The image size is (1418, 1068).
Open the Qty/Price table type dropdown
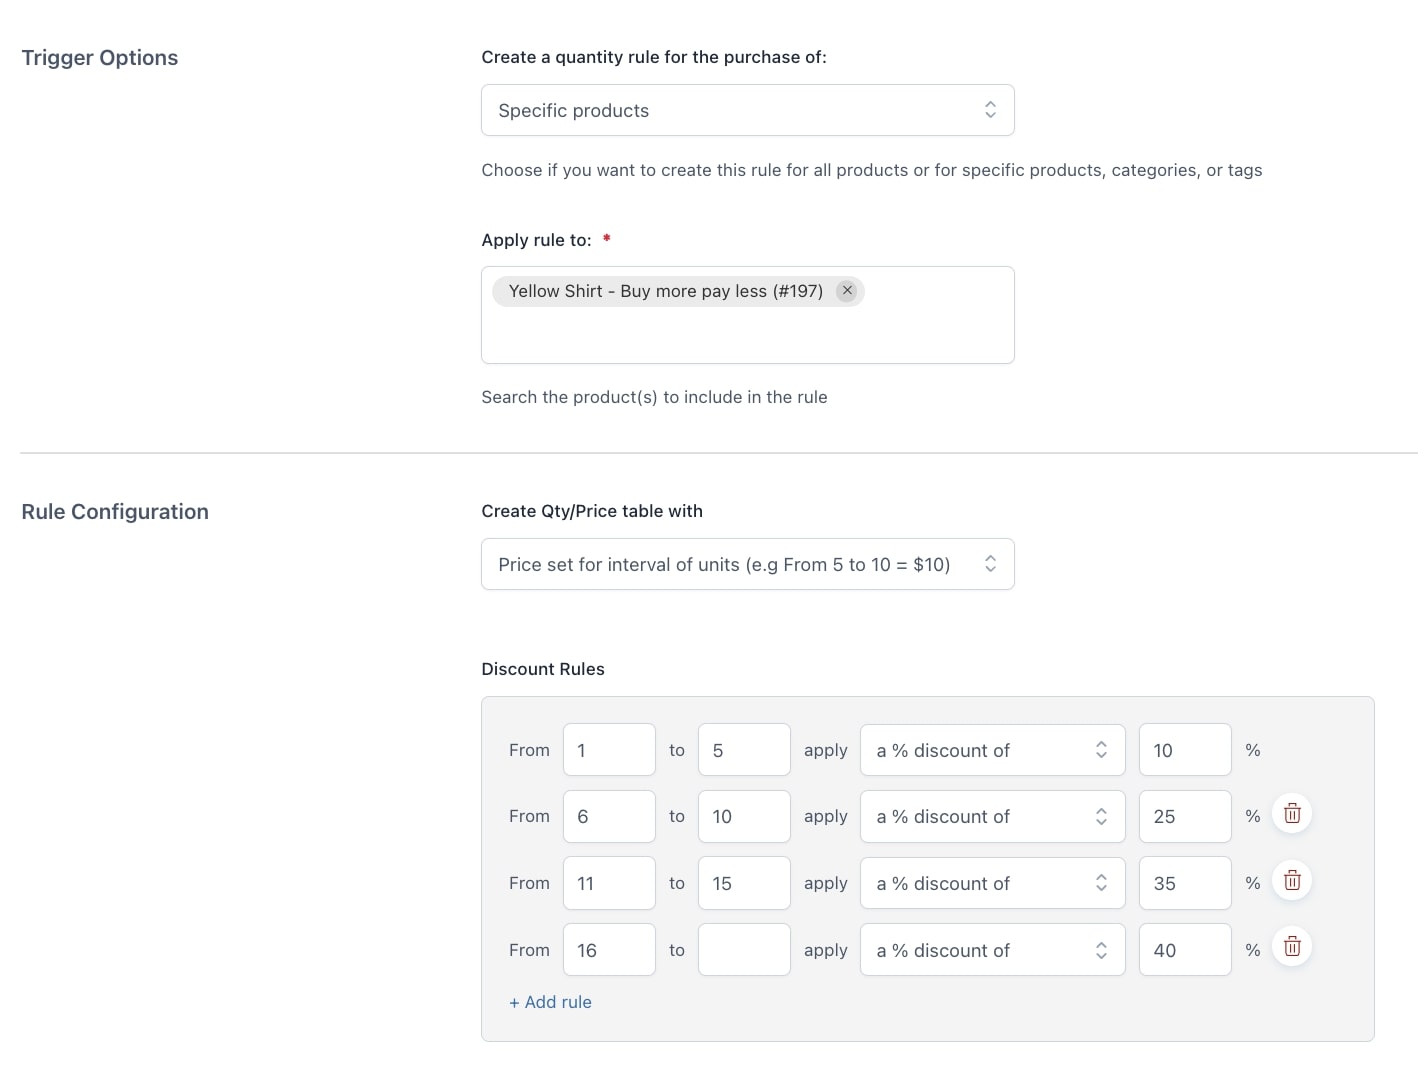pos(747,565)
